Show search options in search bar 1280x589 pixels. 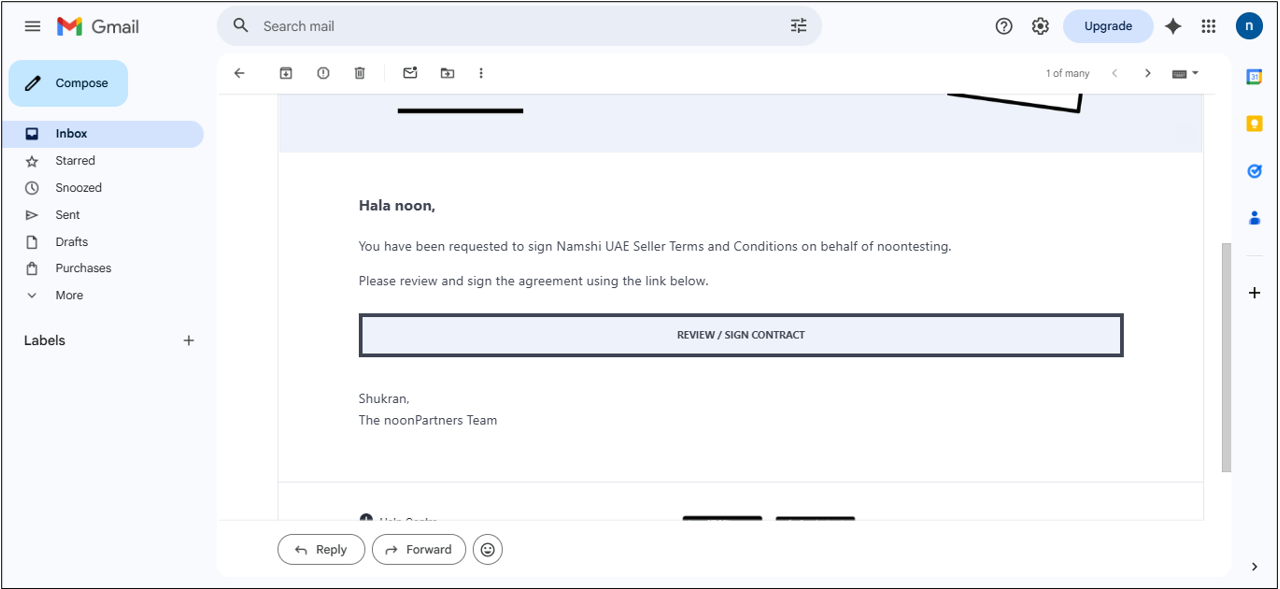pyautogui.click(x=798, y=26)
